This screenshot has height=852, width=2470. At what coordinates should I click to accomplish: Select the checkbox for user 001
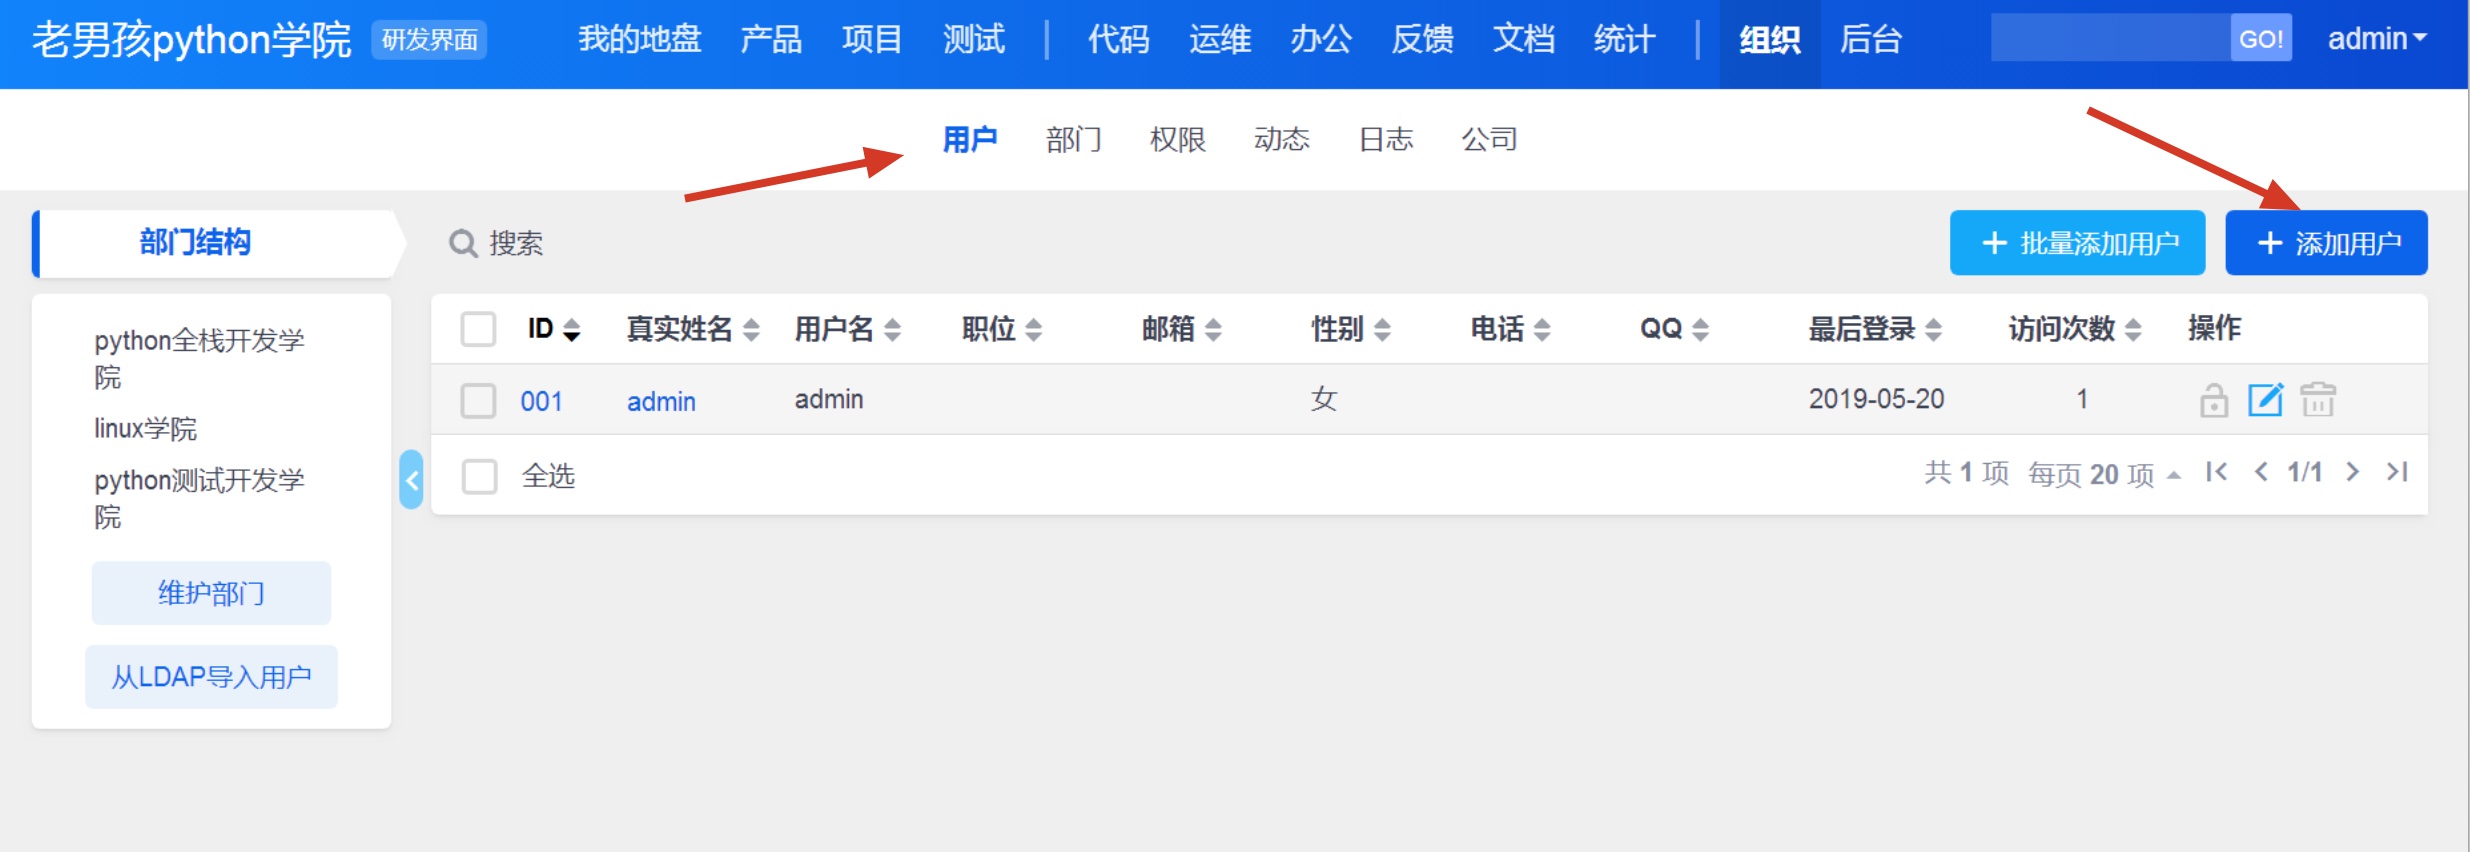(x=478, y=401)
